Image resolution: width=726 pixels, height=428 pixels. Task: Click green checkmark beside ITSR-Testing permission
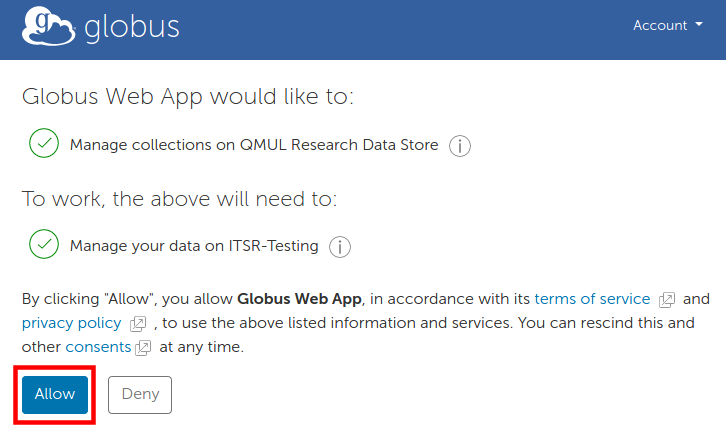point(44,244)
